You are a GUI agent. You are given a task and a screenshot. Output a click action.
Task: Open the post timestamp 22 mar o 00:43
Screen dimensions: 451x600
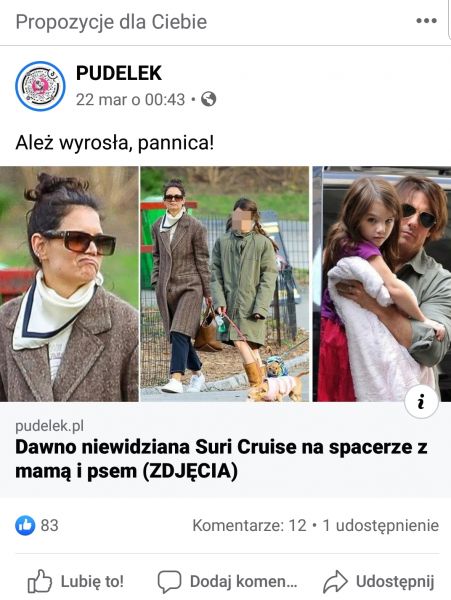pyautogui.click(x=130, y=100)
